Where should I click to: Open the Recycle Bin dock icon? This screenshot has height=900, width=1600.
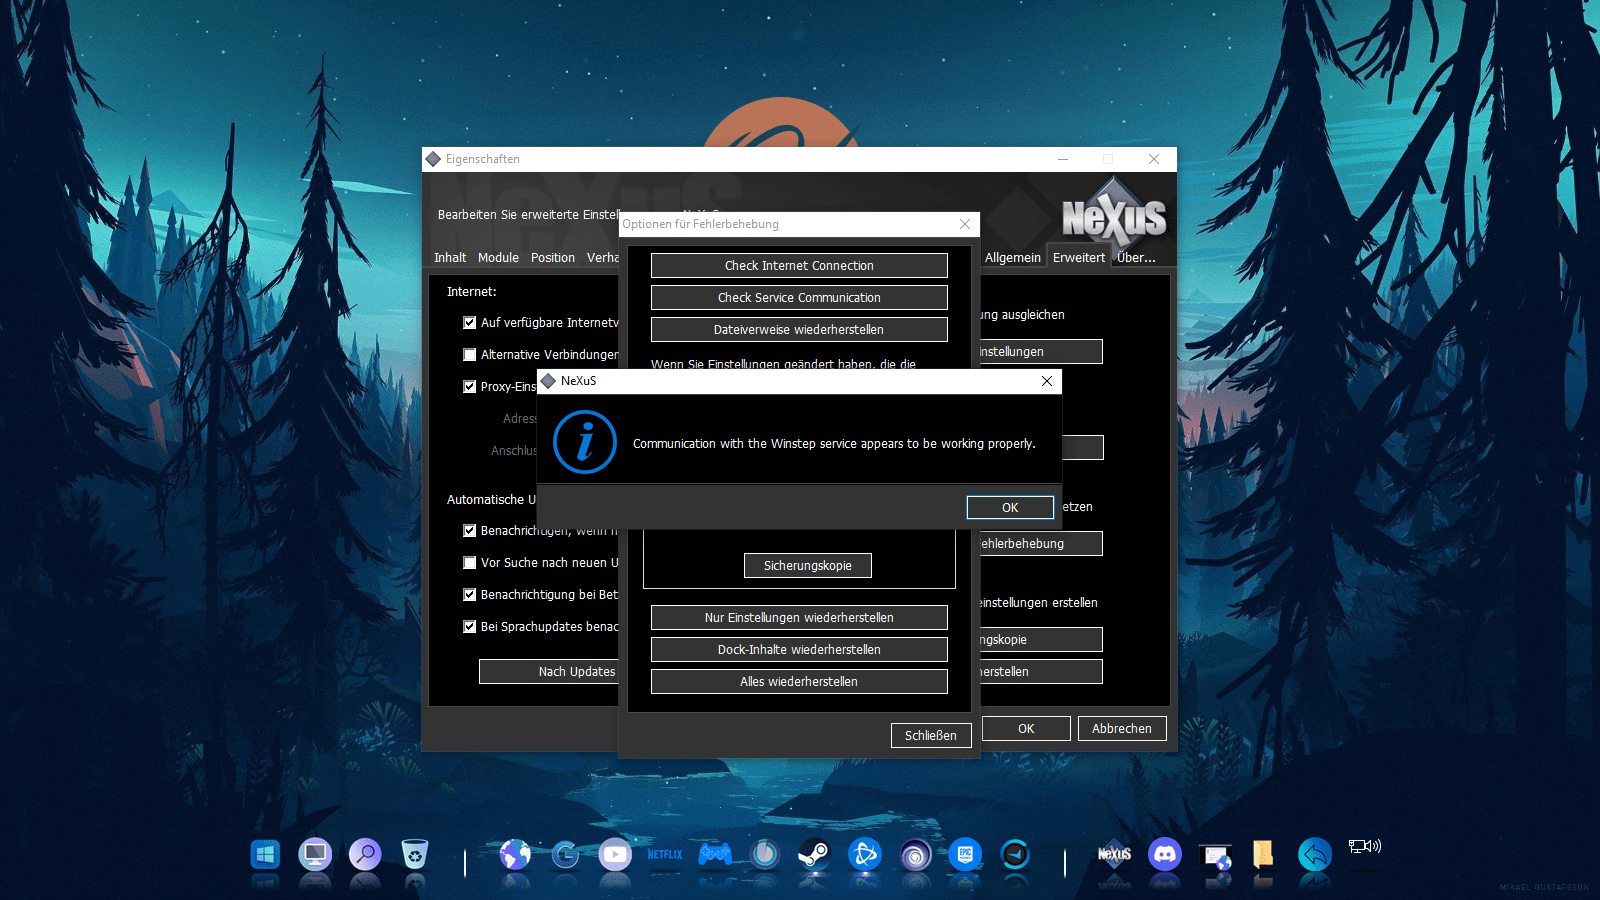(x=414, y=855)
